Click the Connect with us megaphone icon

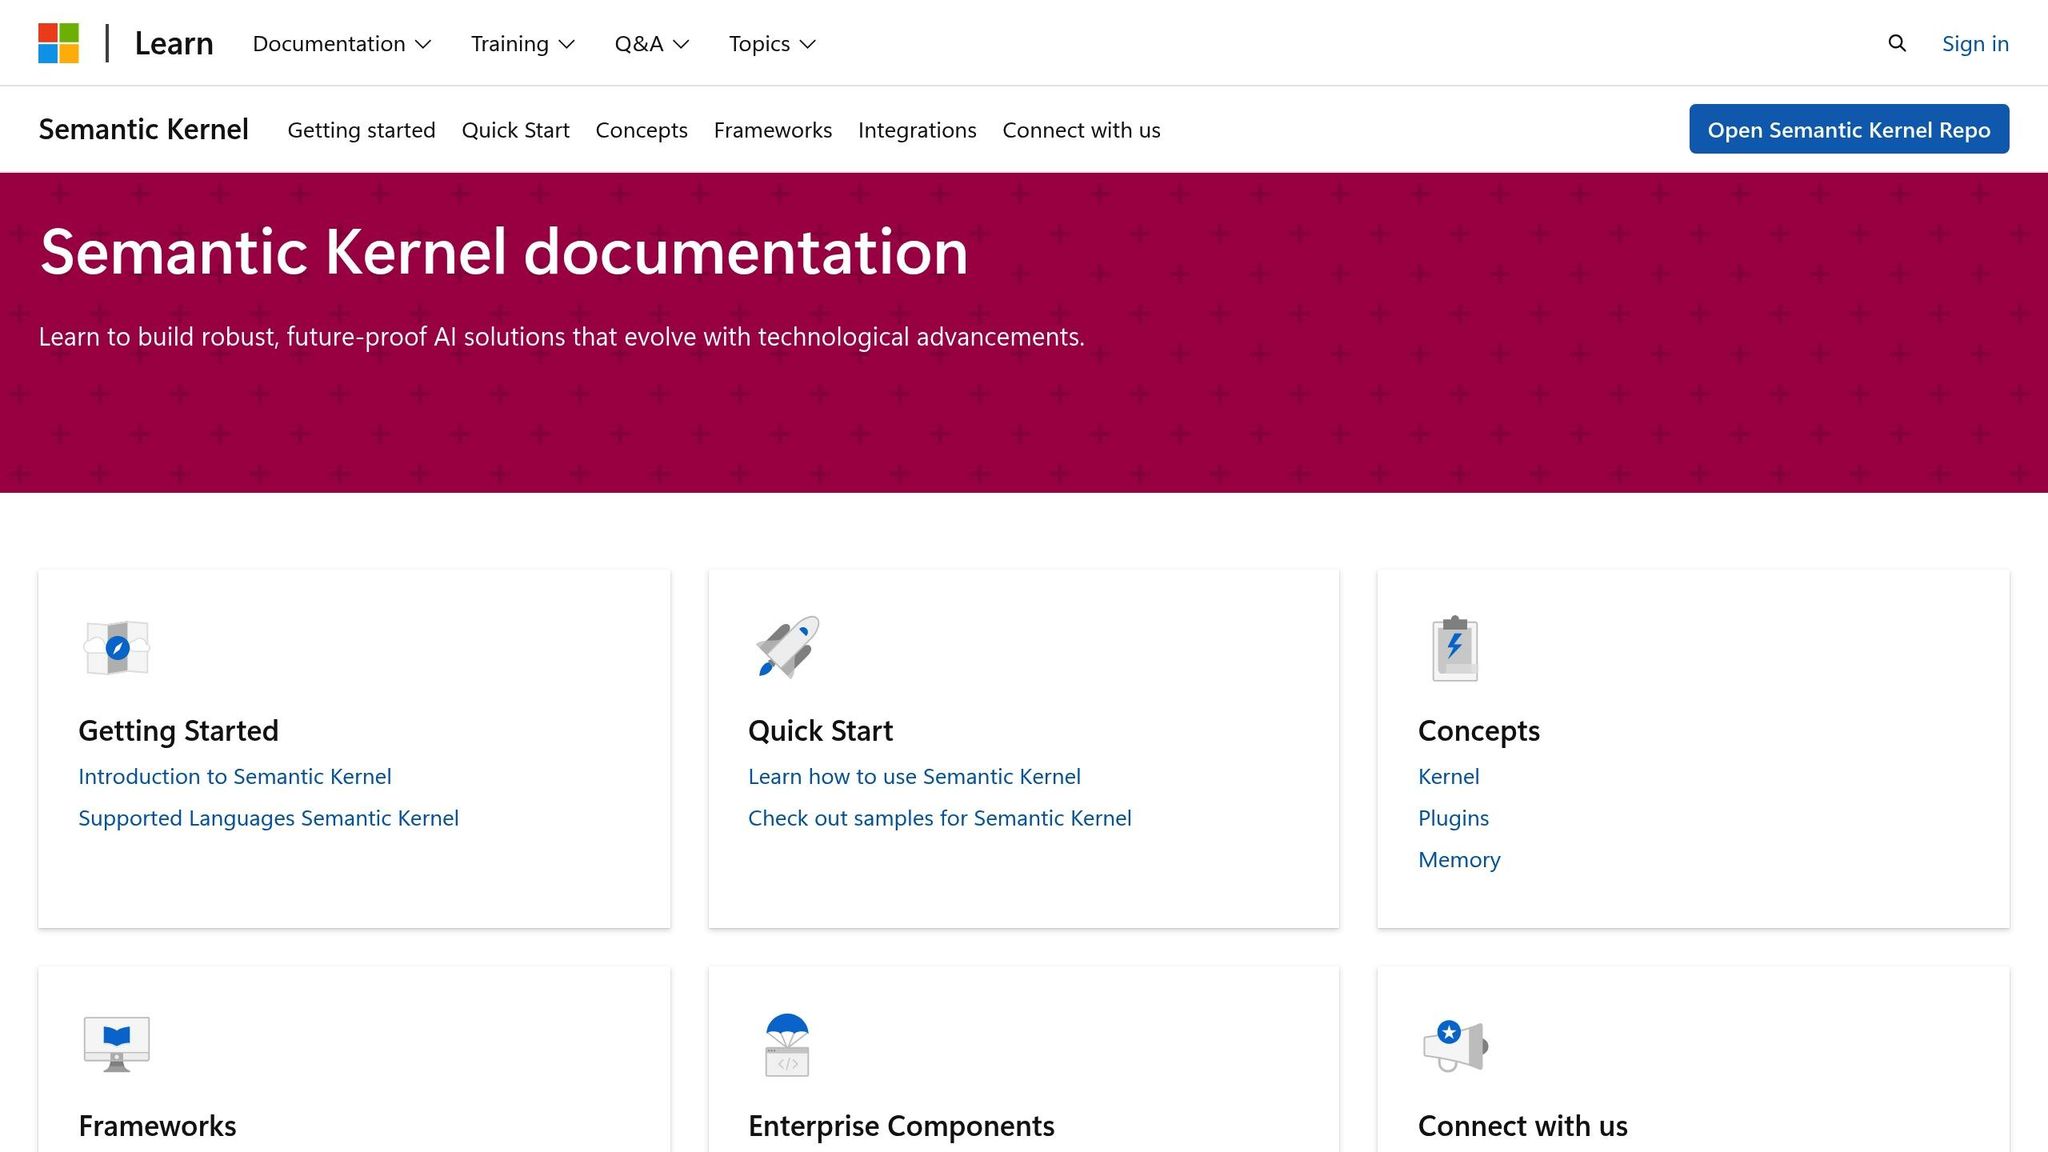(1455, 1044)
